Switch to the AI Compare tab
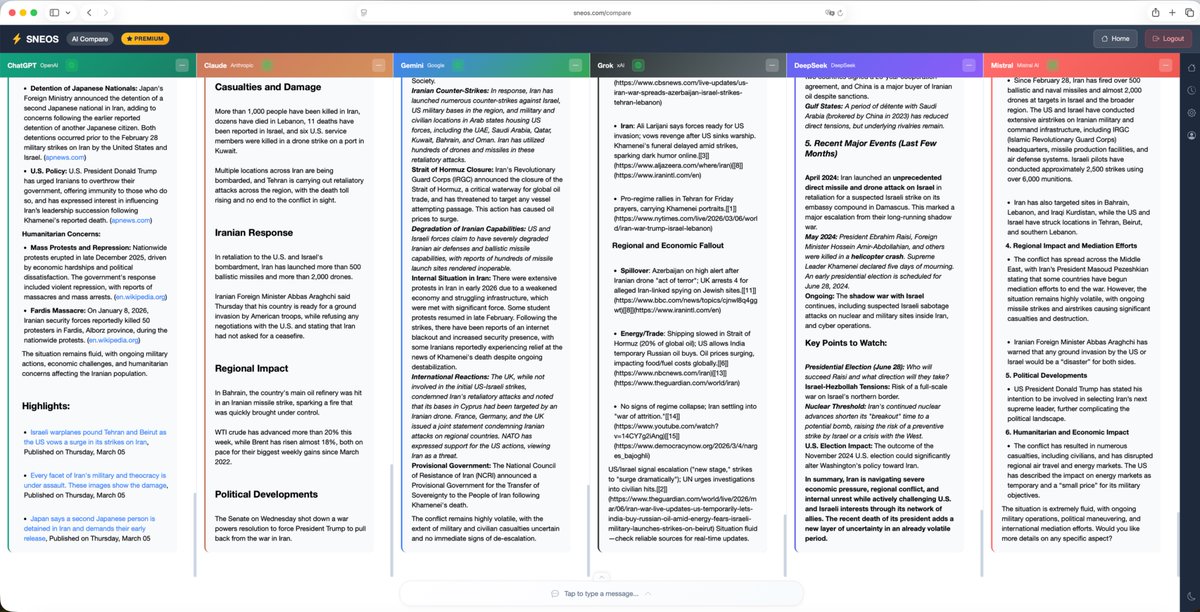1200x612 pixels. click(x=90, y=39)
